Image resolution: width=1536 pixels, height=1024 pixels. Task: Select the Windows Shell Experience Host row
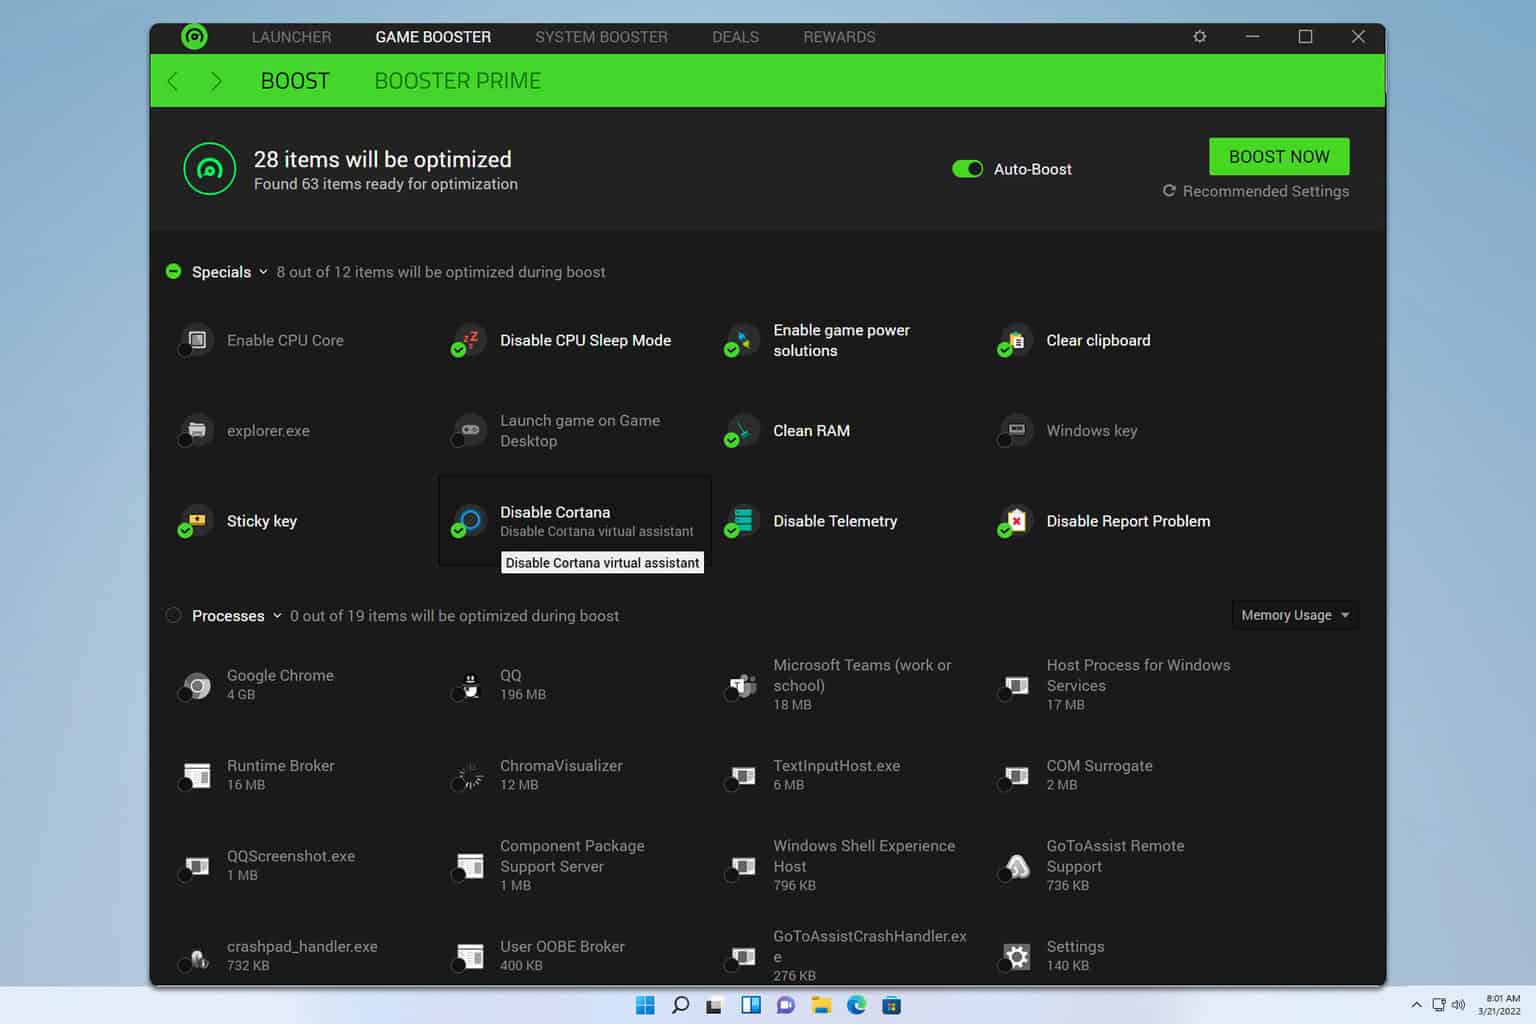(x=849, y=866)
